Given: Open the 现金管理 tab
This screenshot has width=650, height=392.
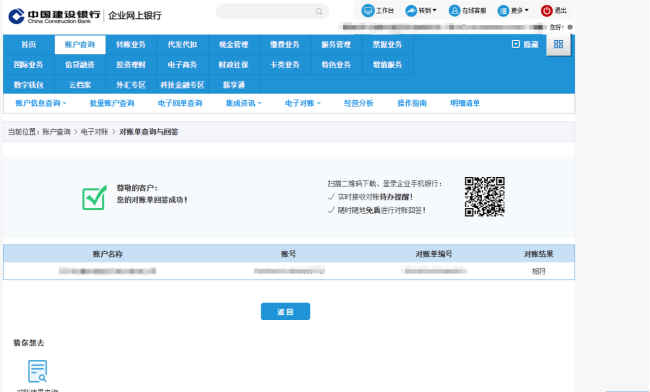Looking at the screenshot, I should tap(233, 44).
